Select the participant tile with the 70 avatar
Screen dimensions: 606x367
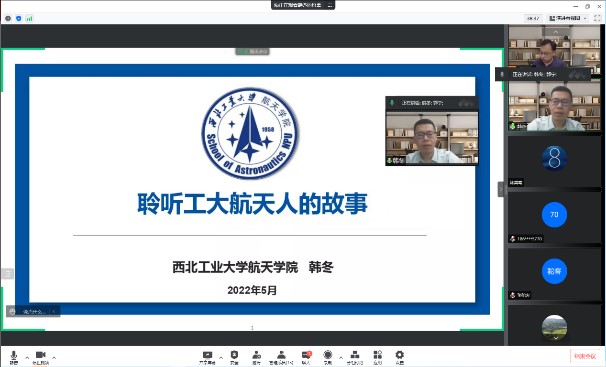555,218
